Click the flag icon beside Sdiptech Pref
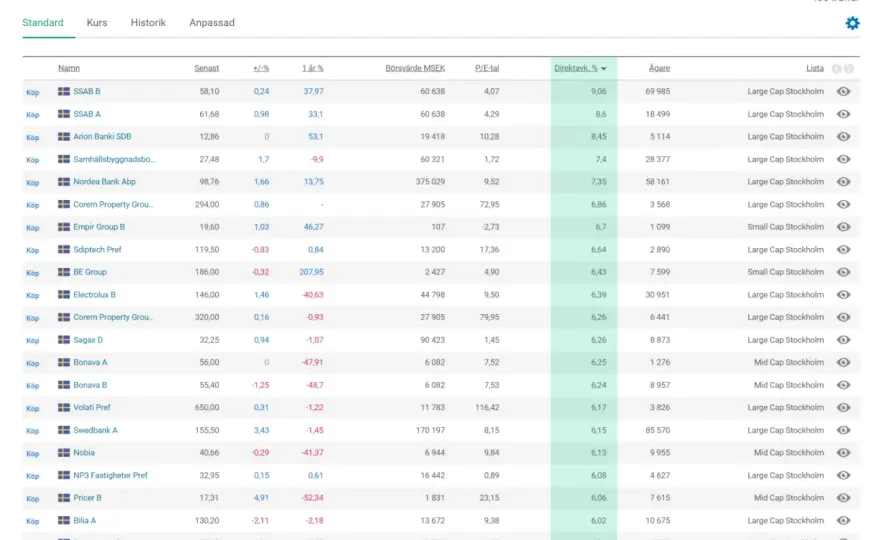This screenshot has height=540, width=880. click(x=64, y=249)
